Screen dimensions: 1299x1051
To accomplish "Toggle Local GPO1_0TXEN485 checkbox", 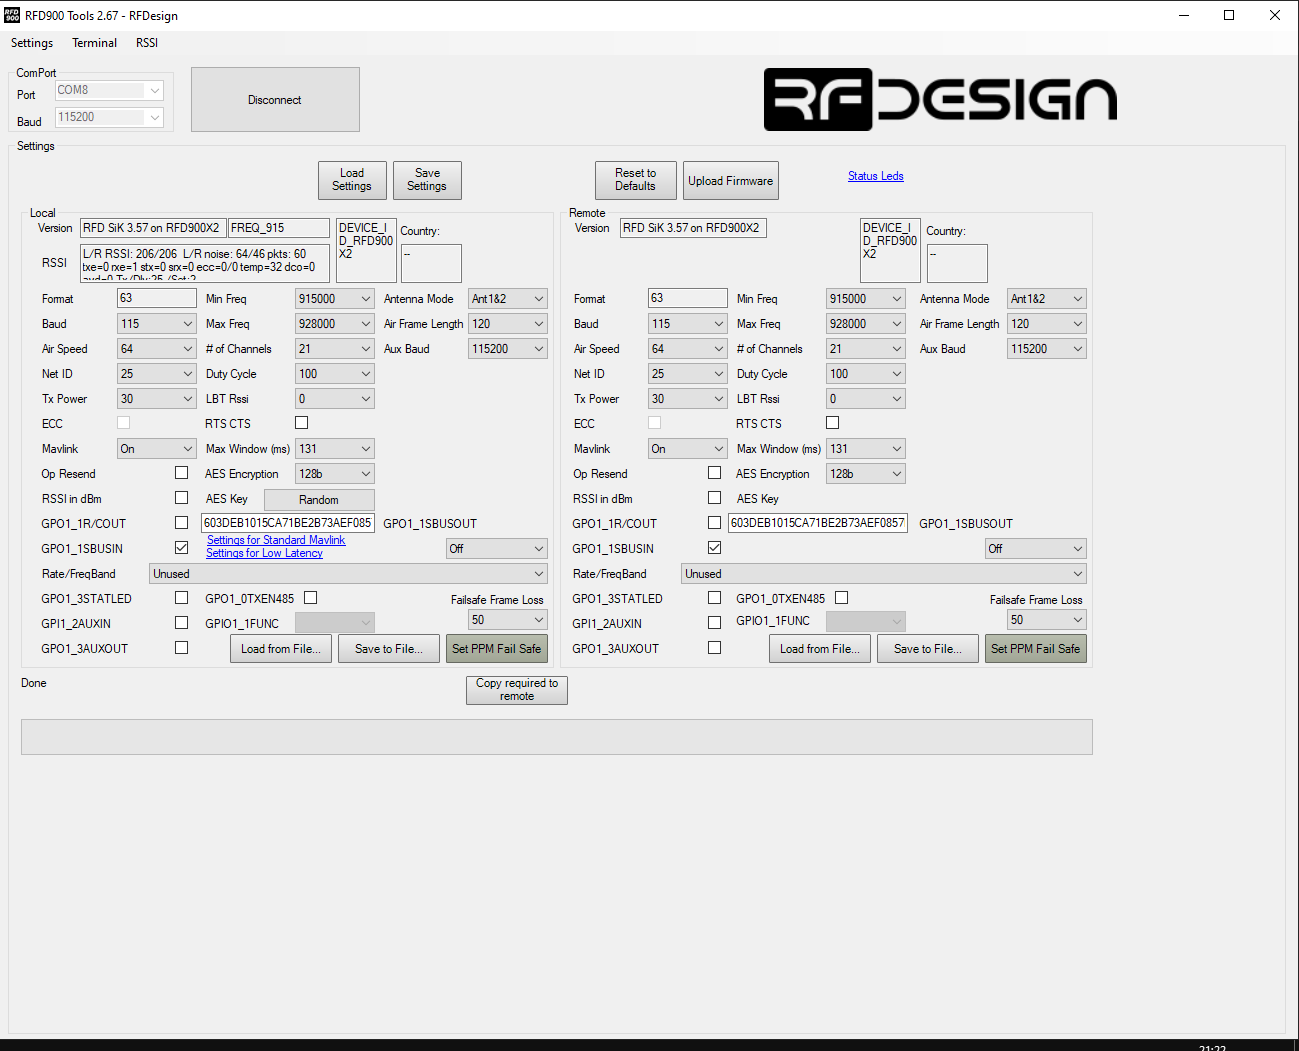I will [310, 598].
